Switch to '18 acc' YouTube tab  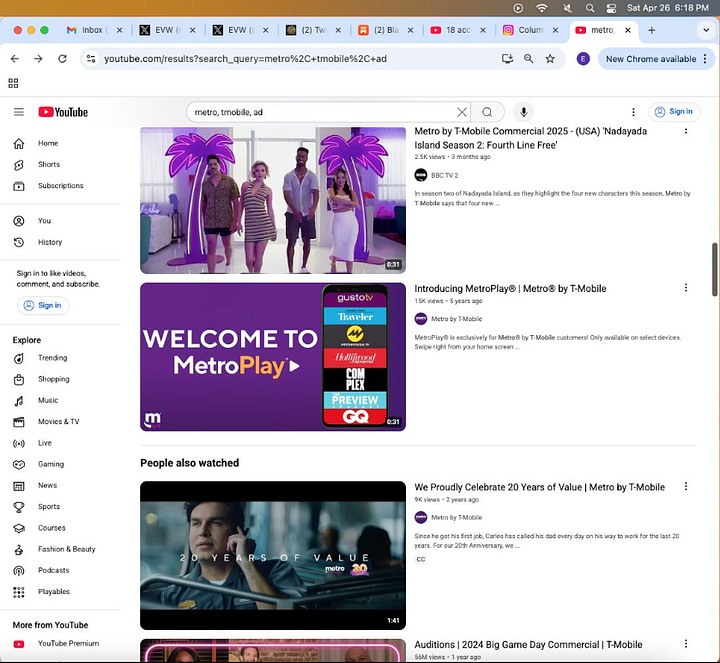pos(457,30)
